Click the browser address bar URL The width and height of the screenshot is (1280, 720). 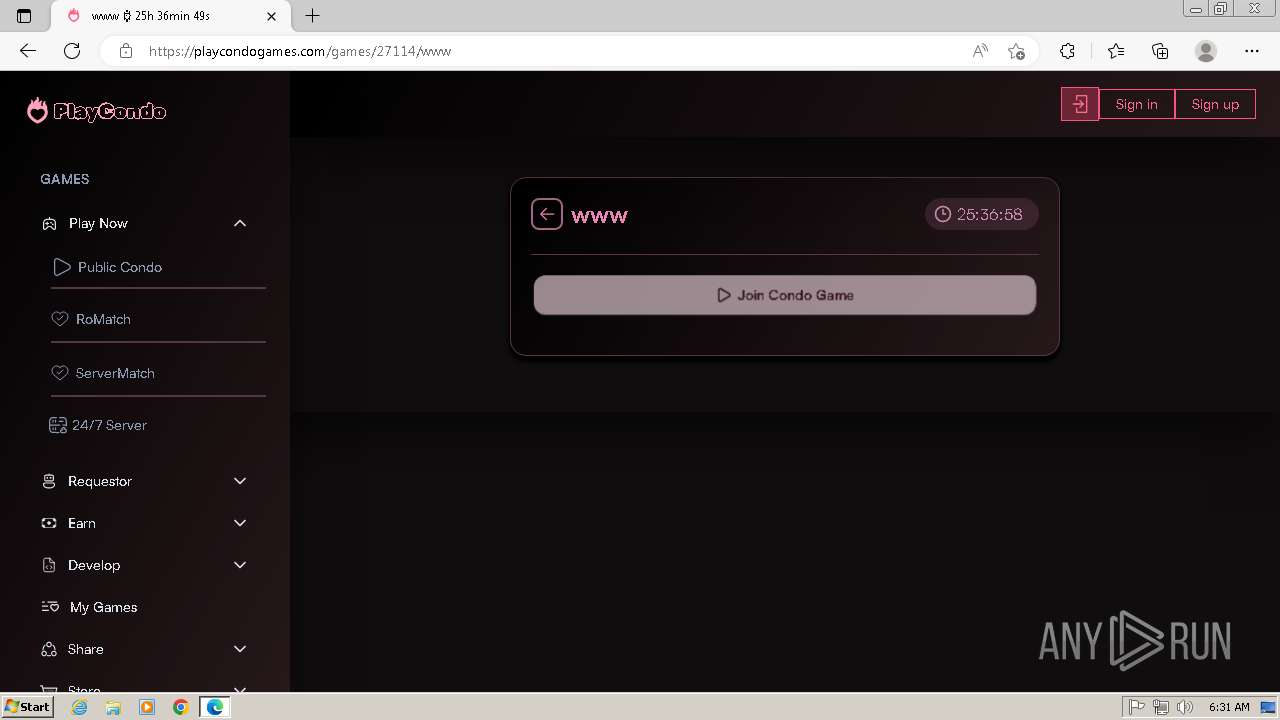[300, 51]
